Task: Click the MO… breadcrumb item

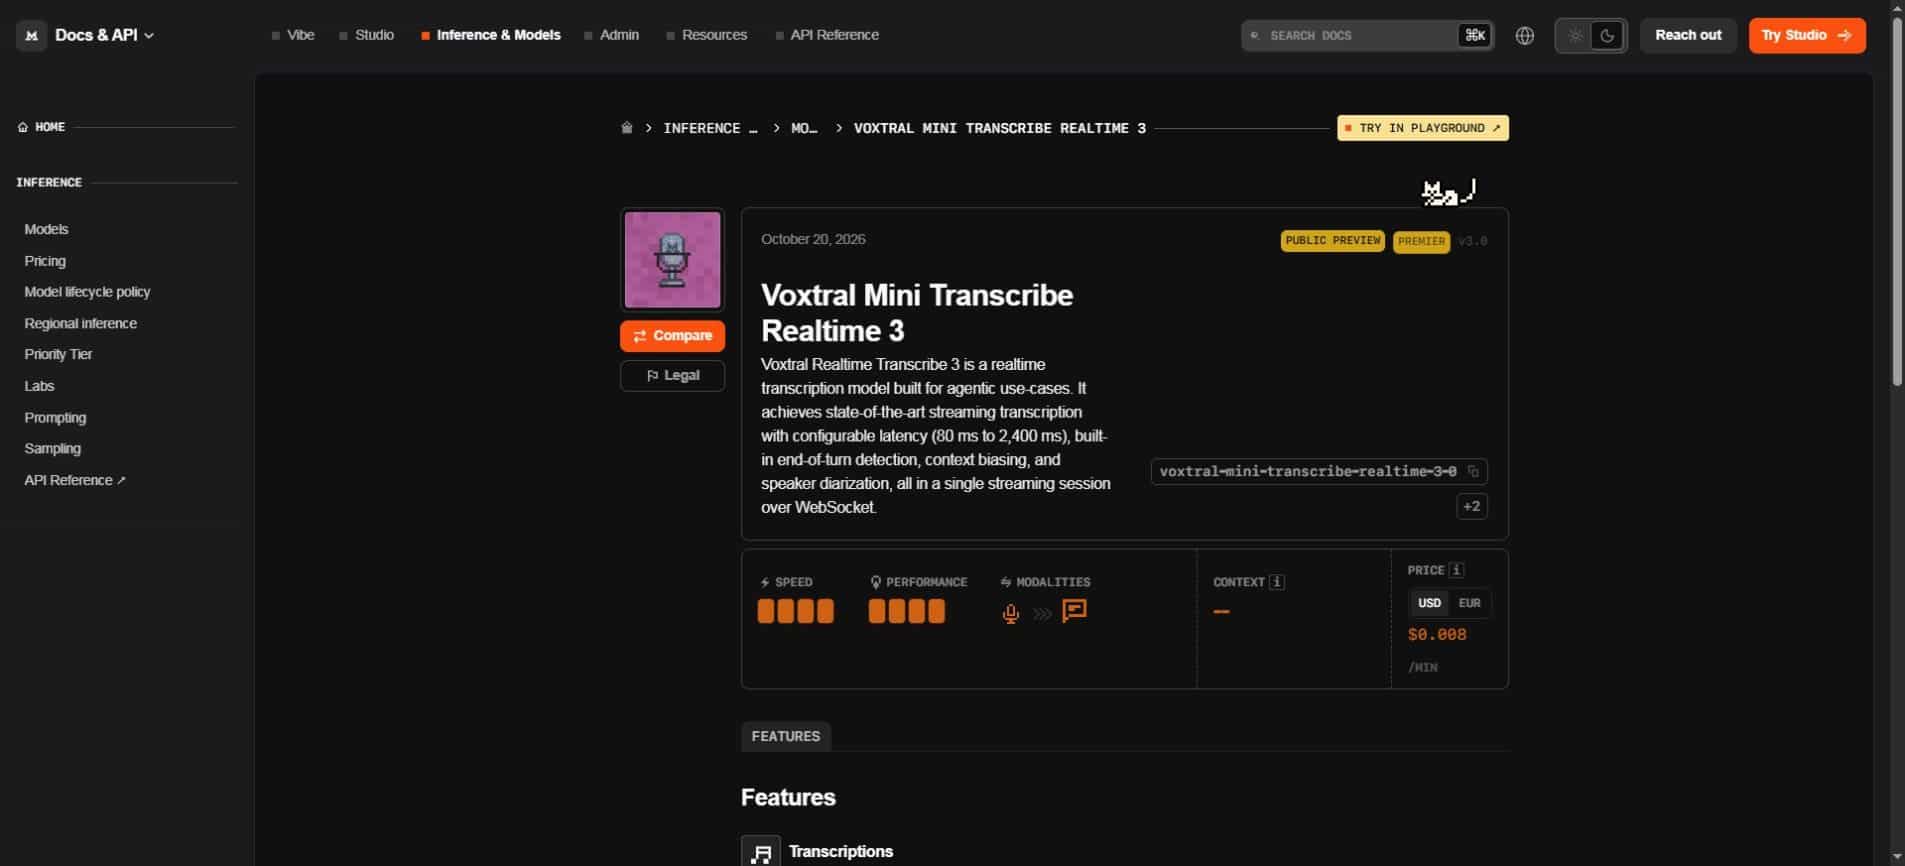Action: coord(804,128)
